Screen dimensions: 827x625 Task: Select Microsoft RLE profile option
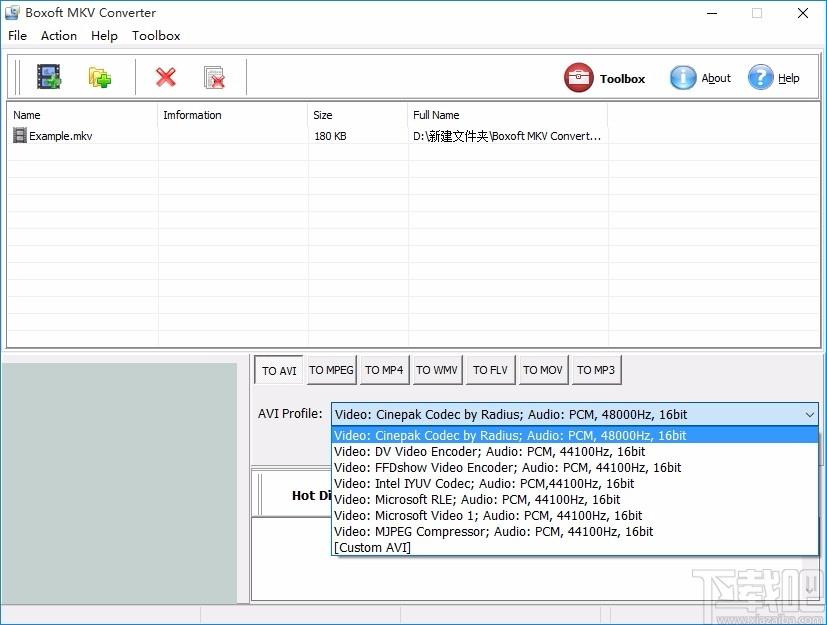click(x=575, y=499)
